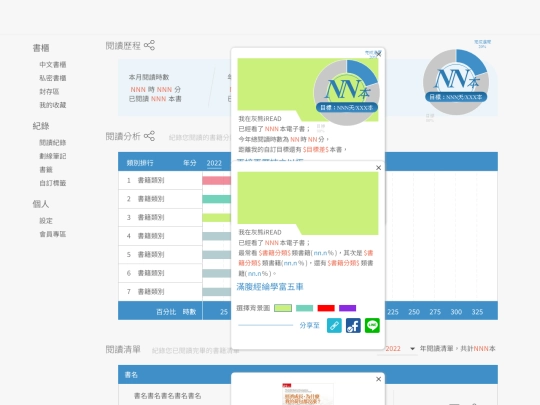Click axis value 300 in chart footer
The image size is (540, 405).
pyautogui.click(x=456, y=312)
